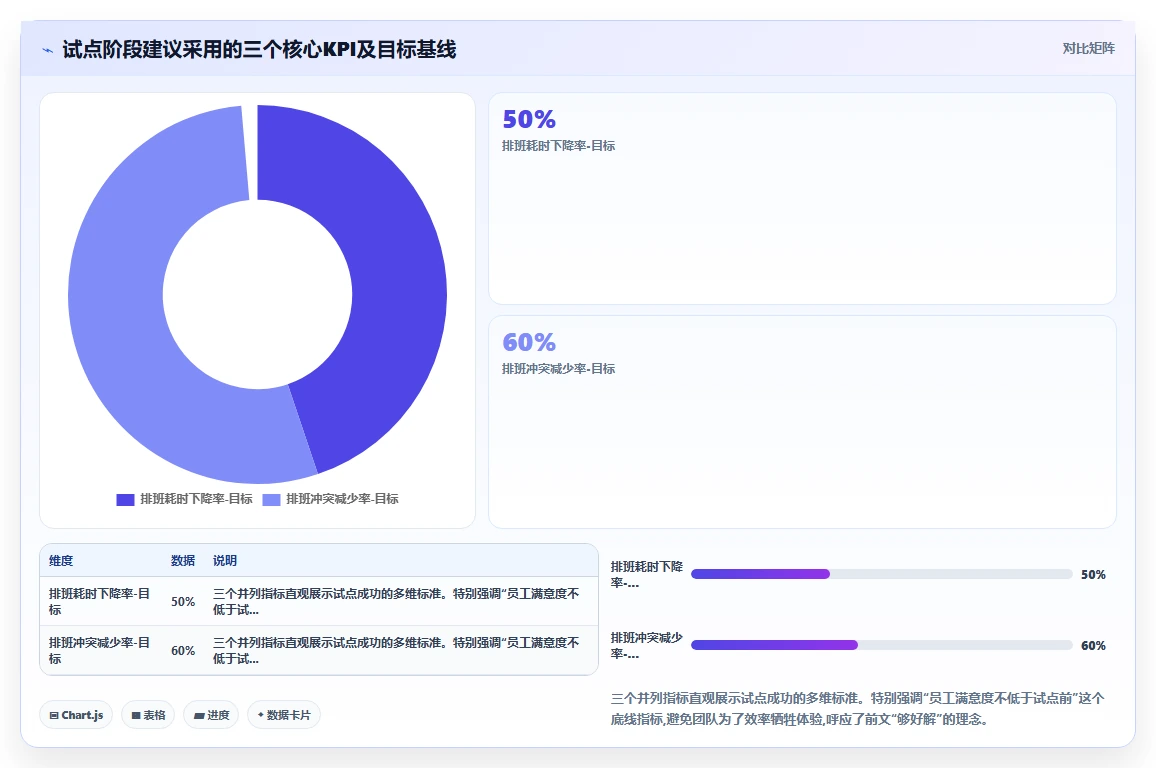Click the table cell 排班冲突减少率-目标
1156x768 pixels.
100,651
